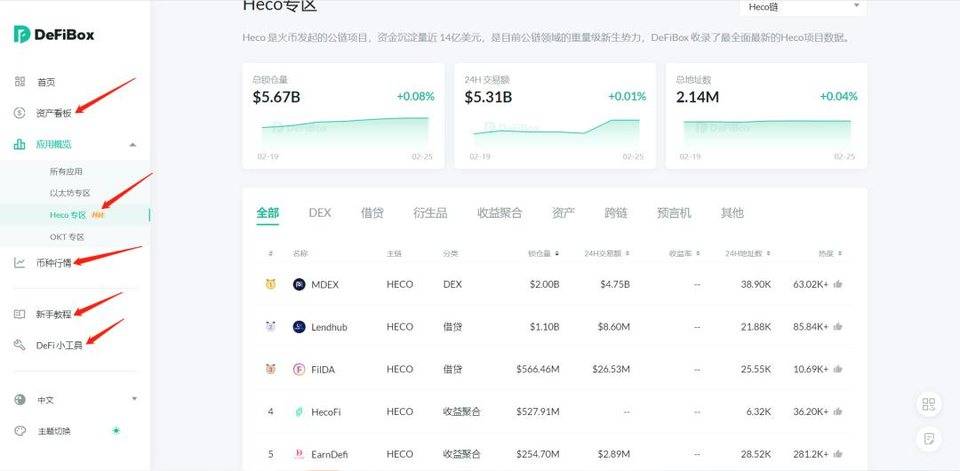Screen dimensions: 960x471
Task: Select the 全部 tab
Action: [268, 213]
